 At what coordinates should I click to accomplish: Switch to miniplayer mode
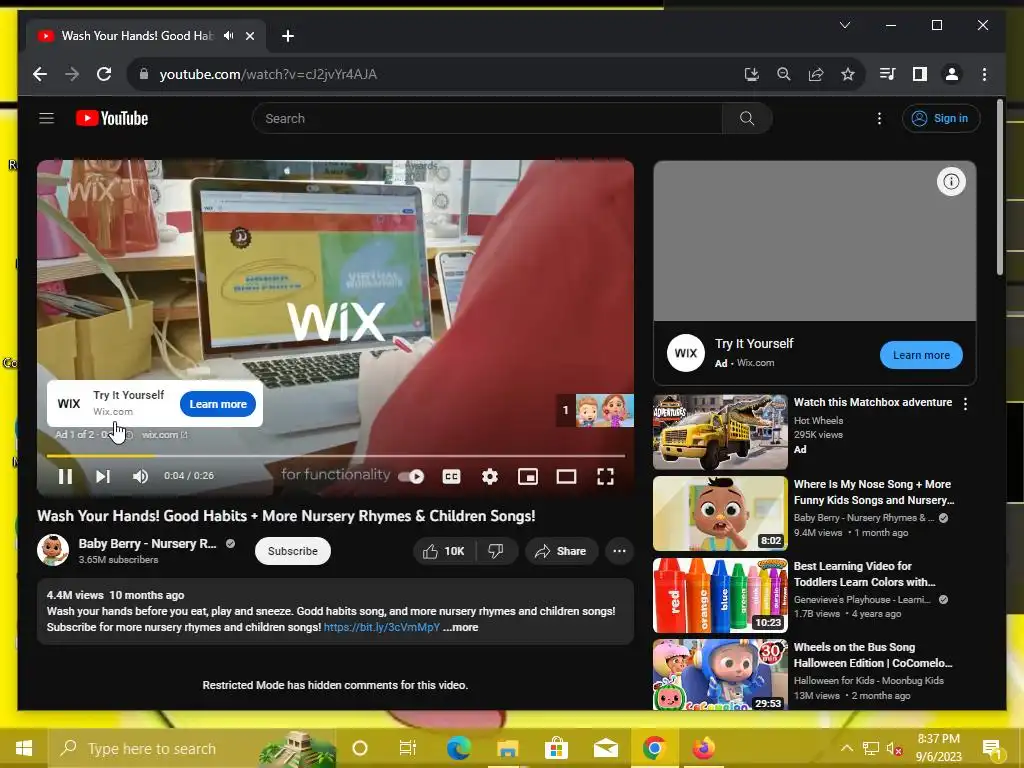[528, 477]
